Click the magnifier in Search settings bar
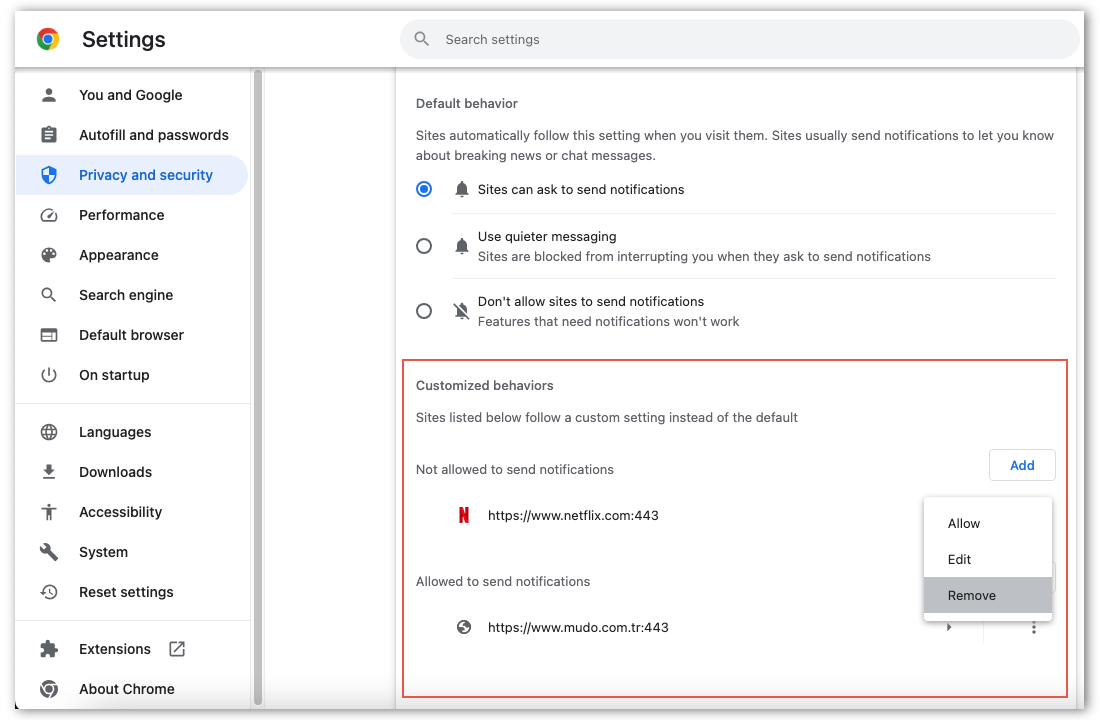Viewport: 1100px width, 720px height. [420, 39]
